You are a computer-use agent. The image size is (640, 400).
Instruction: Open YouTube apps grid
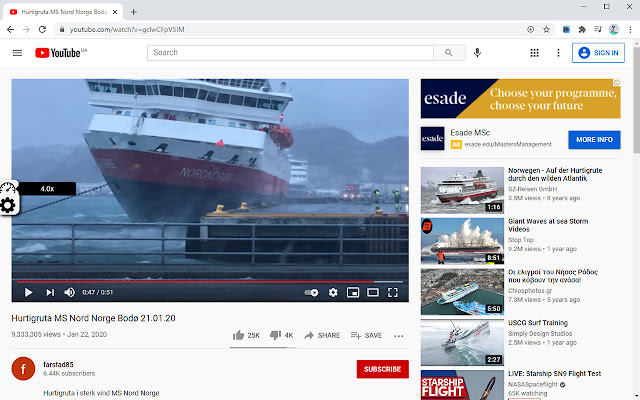(x=534, y=53)
